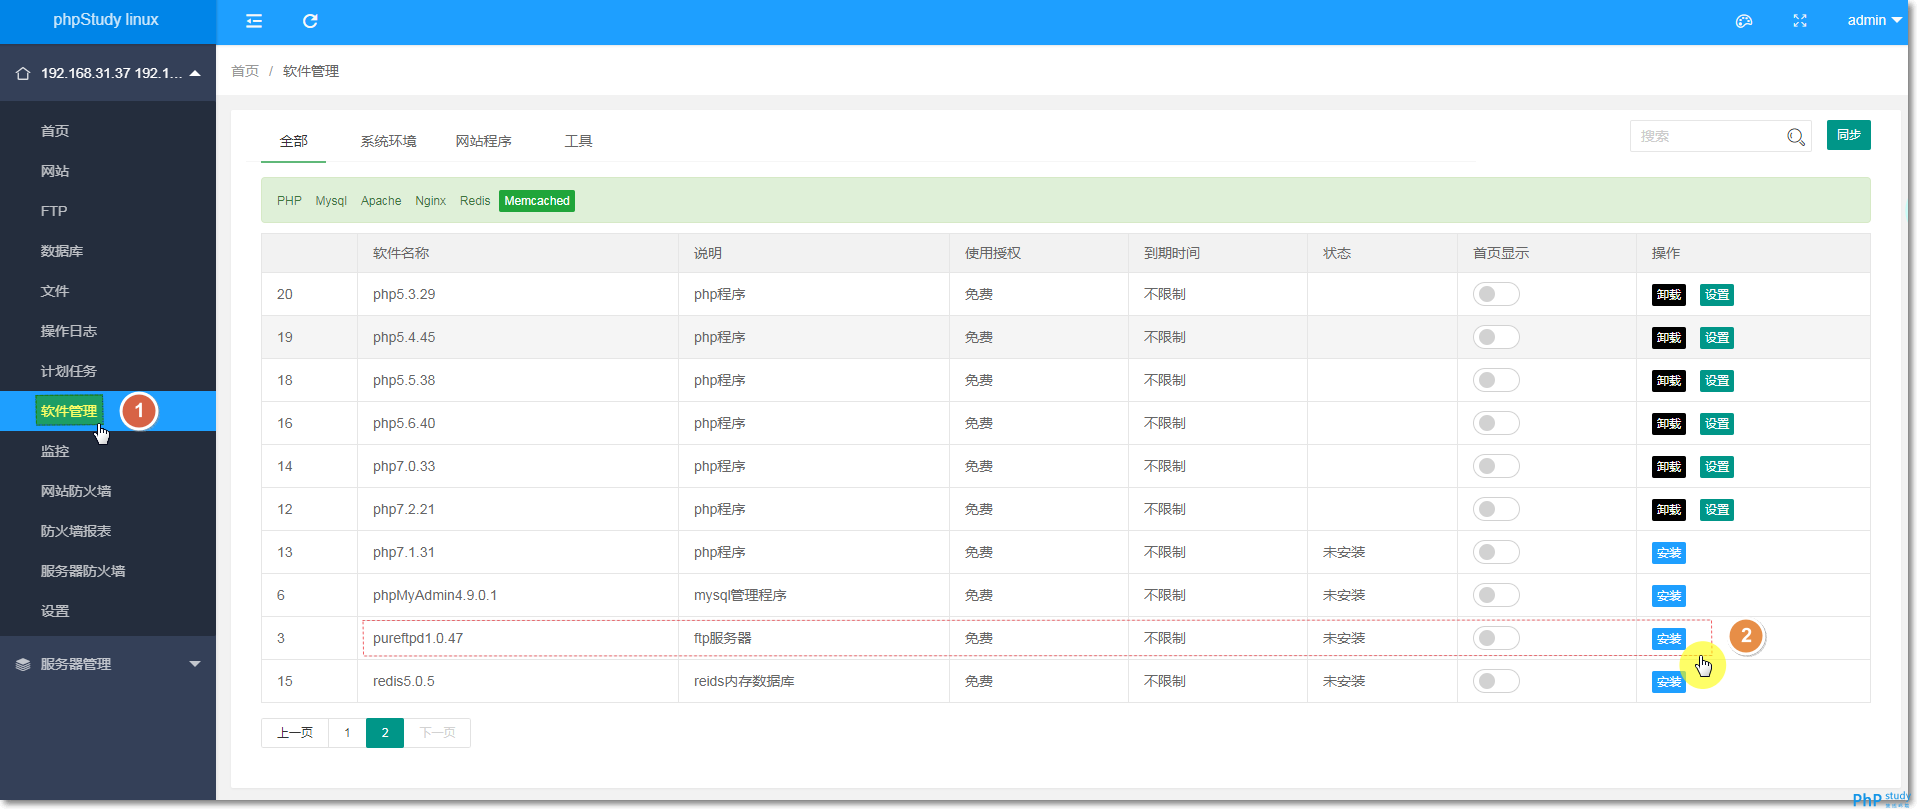The width and height of the screenshot is (1917, 809).
Task: Select the Memcached filter tag
Action: tap(536, 201)
